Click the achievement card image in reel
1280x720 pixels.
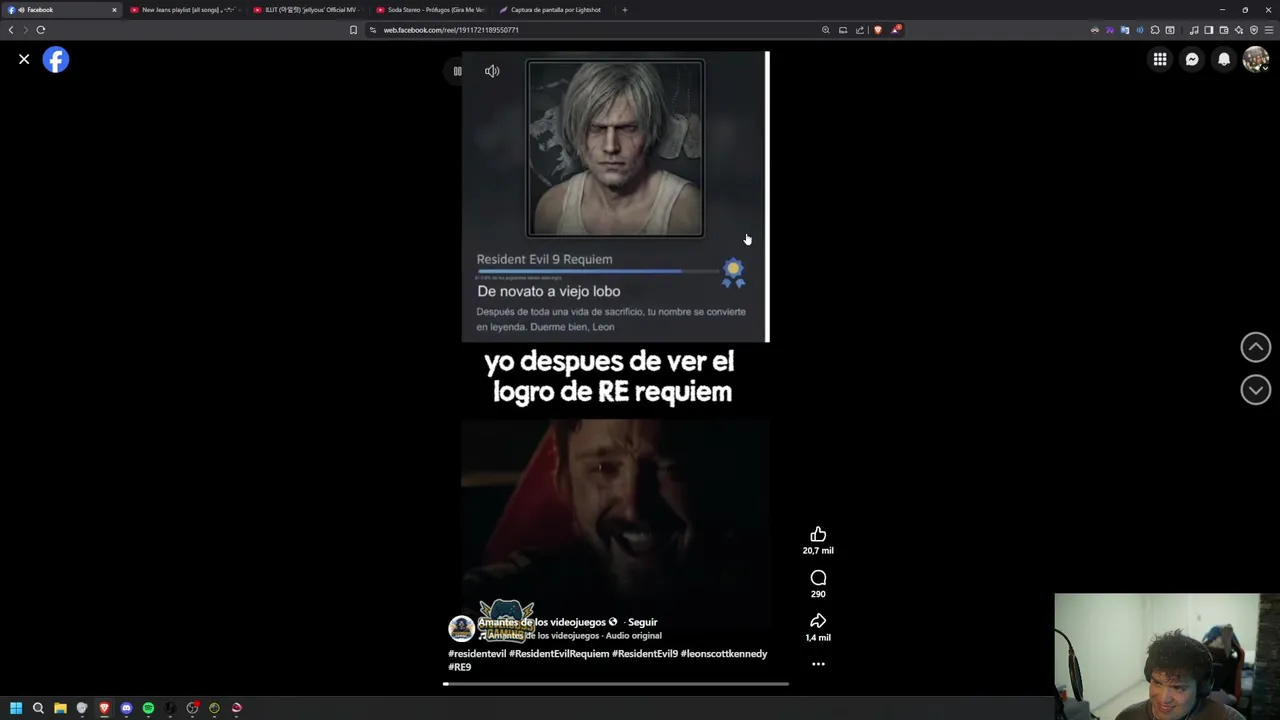[x=615, y=149]
